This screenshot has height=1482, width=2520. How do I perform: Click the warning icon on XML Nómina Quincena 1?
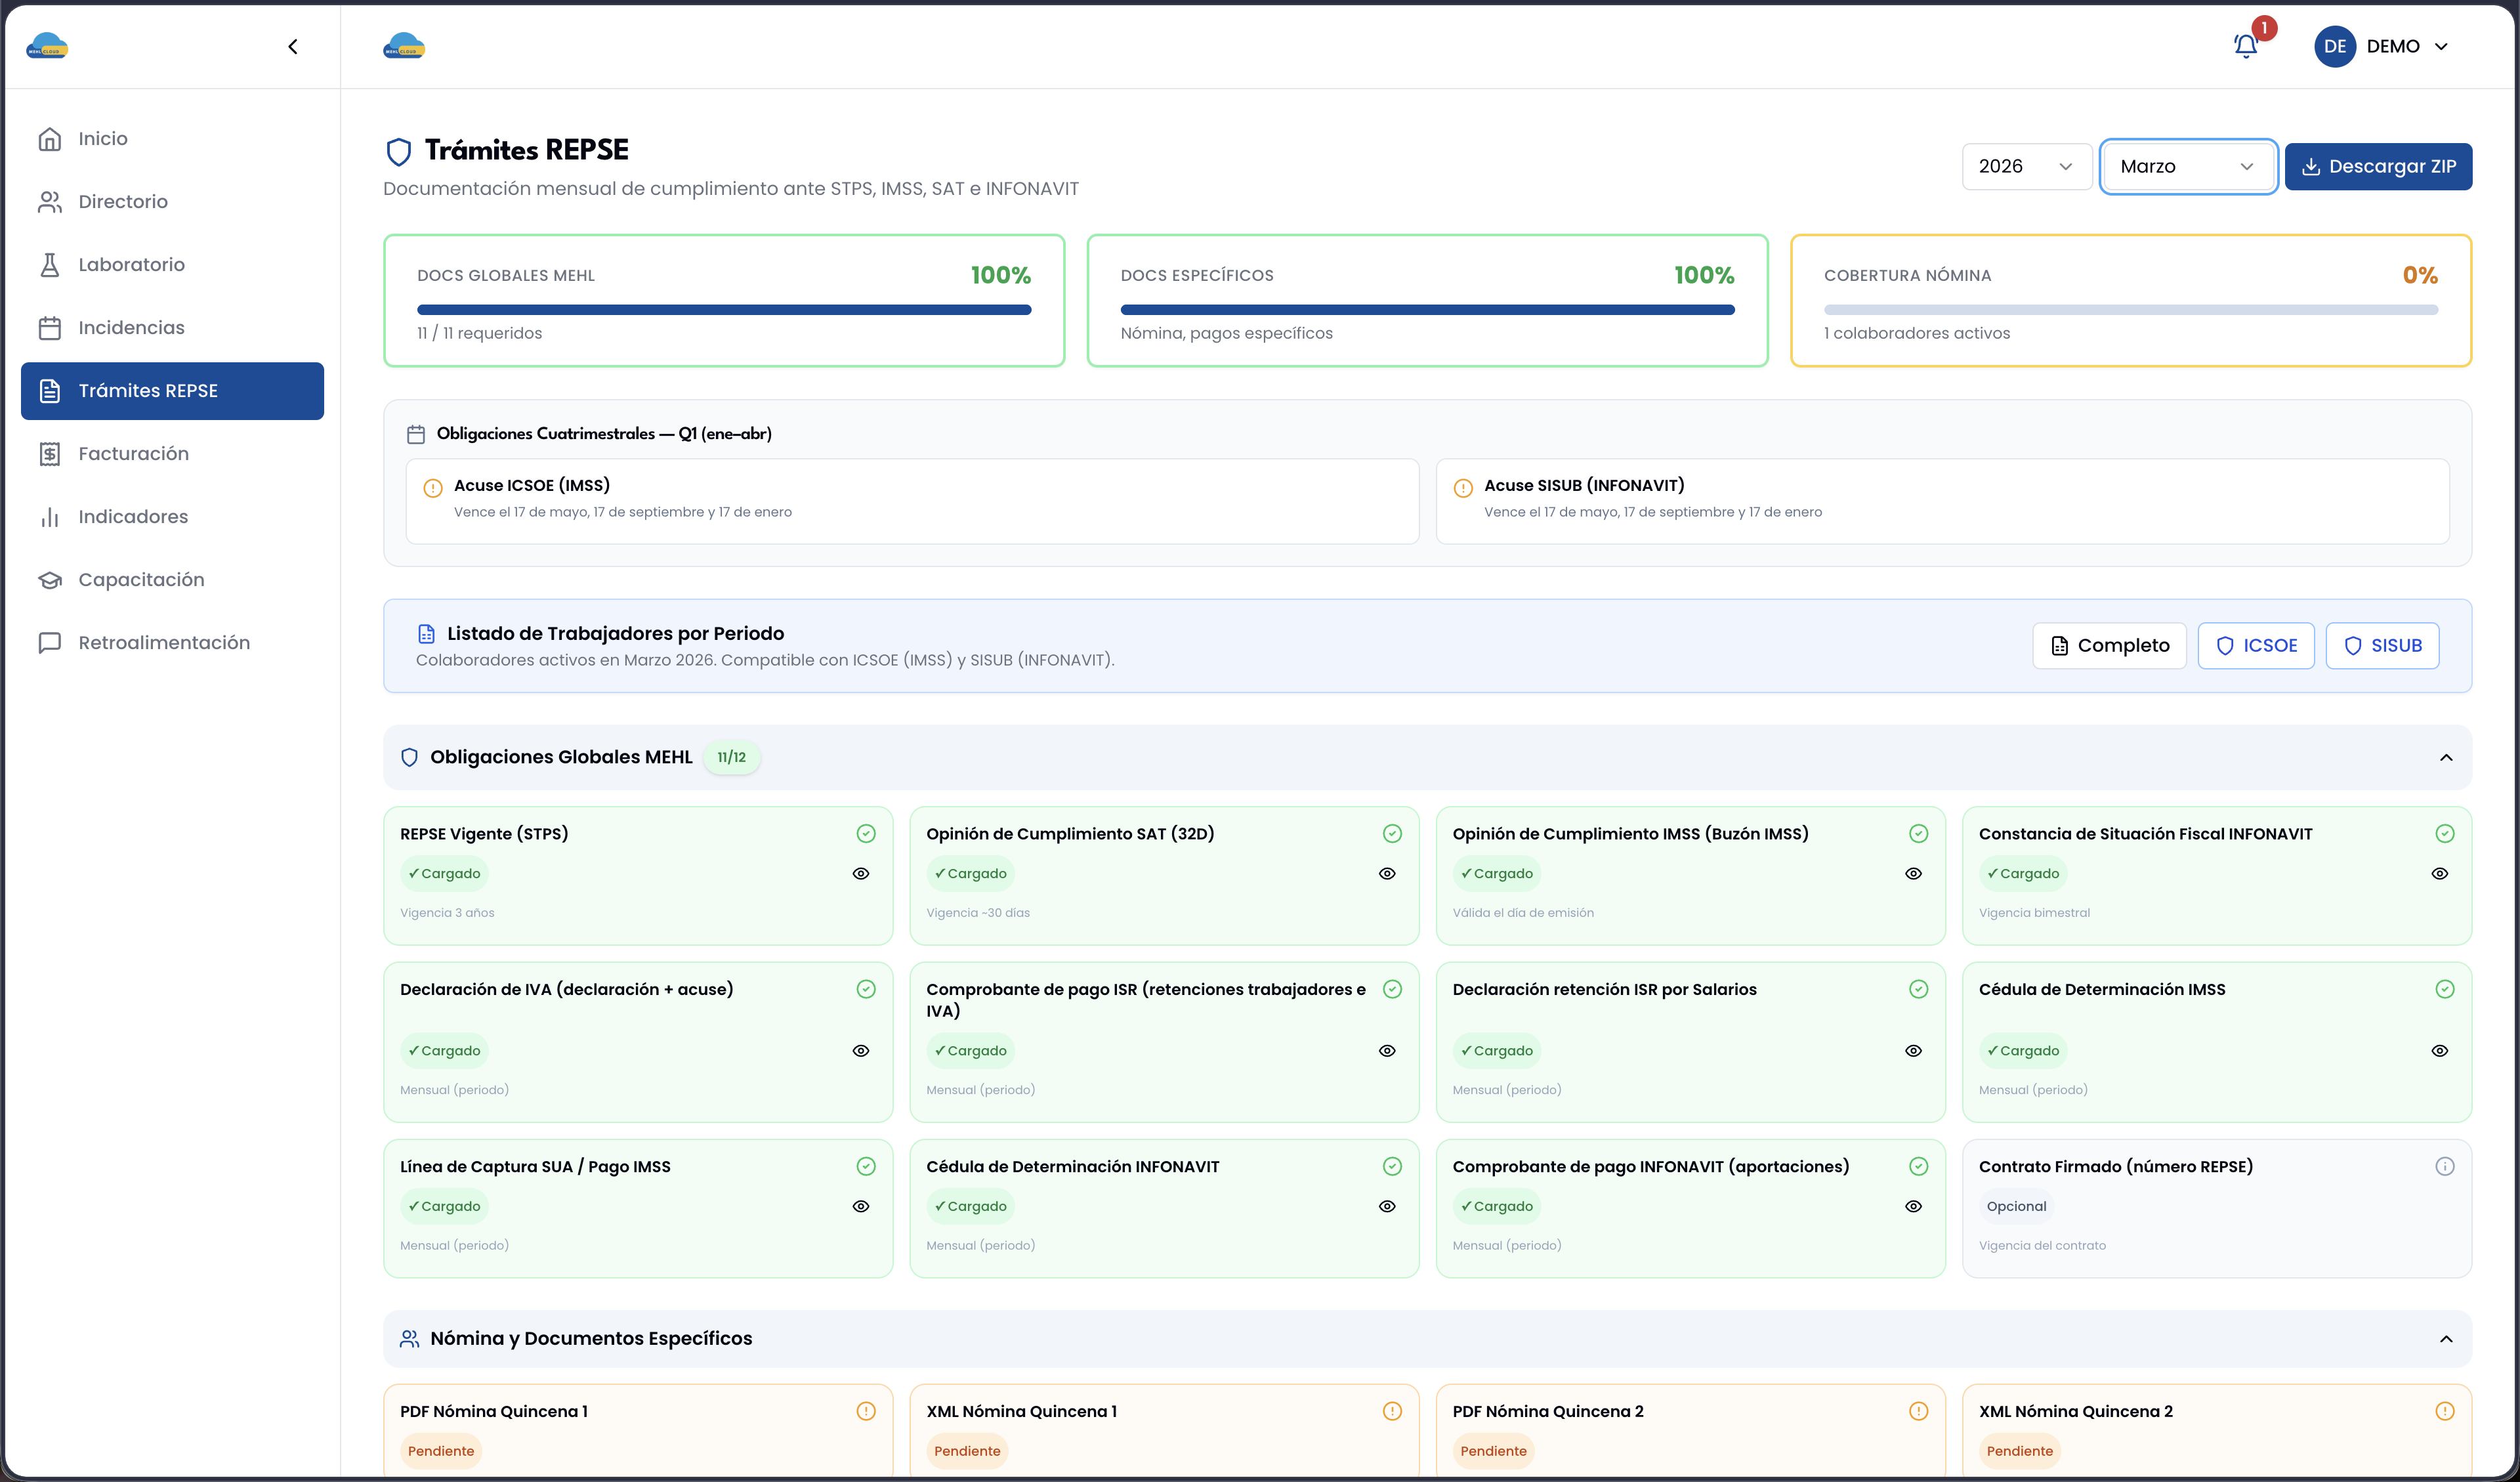click(1392, 1411)
